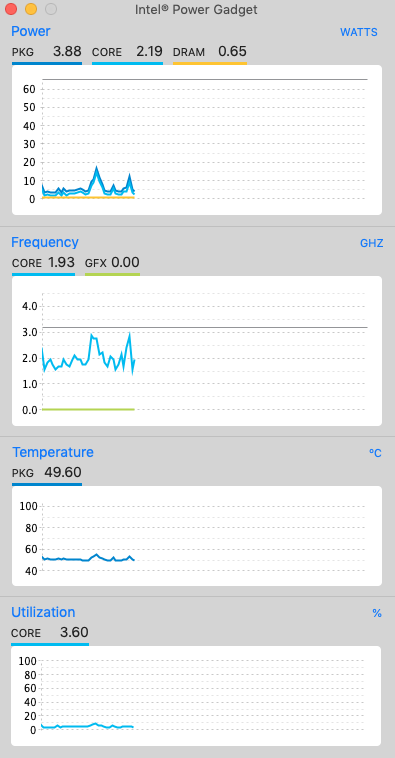The height and width of the screenshot is (758, 395).
Task: Click the power graph peak near 17 watts
Action: click(x=97, y=168)
